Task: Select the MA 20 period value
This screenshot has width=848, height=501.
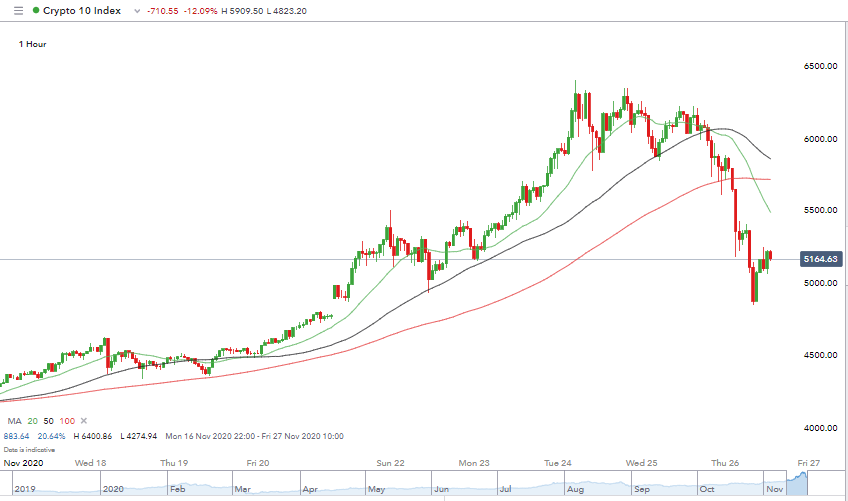Action: 33,421
